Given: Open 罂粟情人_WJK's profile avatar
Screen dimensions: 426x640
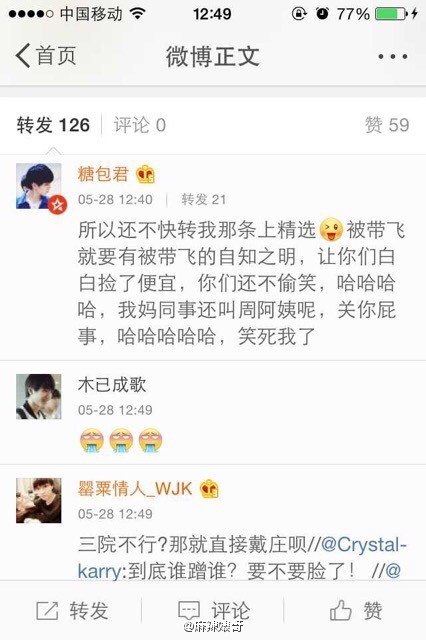Looking at the screenshot, I should [39, 500].
